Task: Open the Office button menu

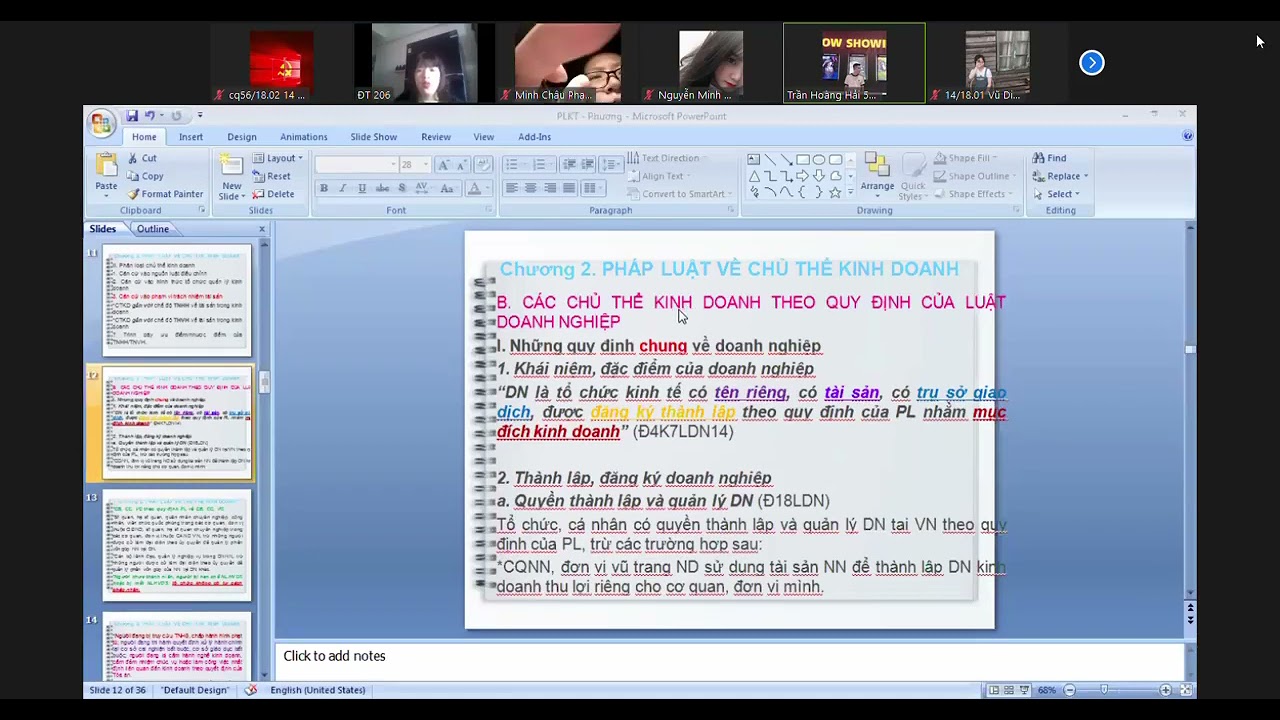Action: tap(101, 122)
